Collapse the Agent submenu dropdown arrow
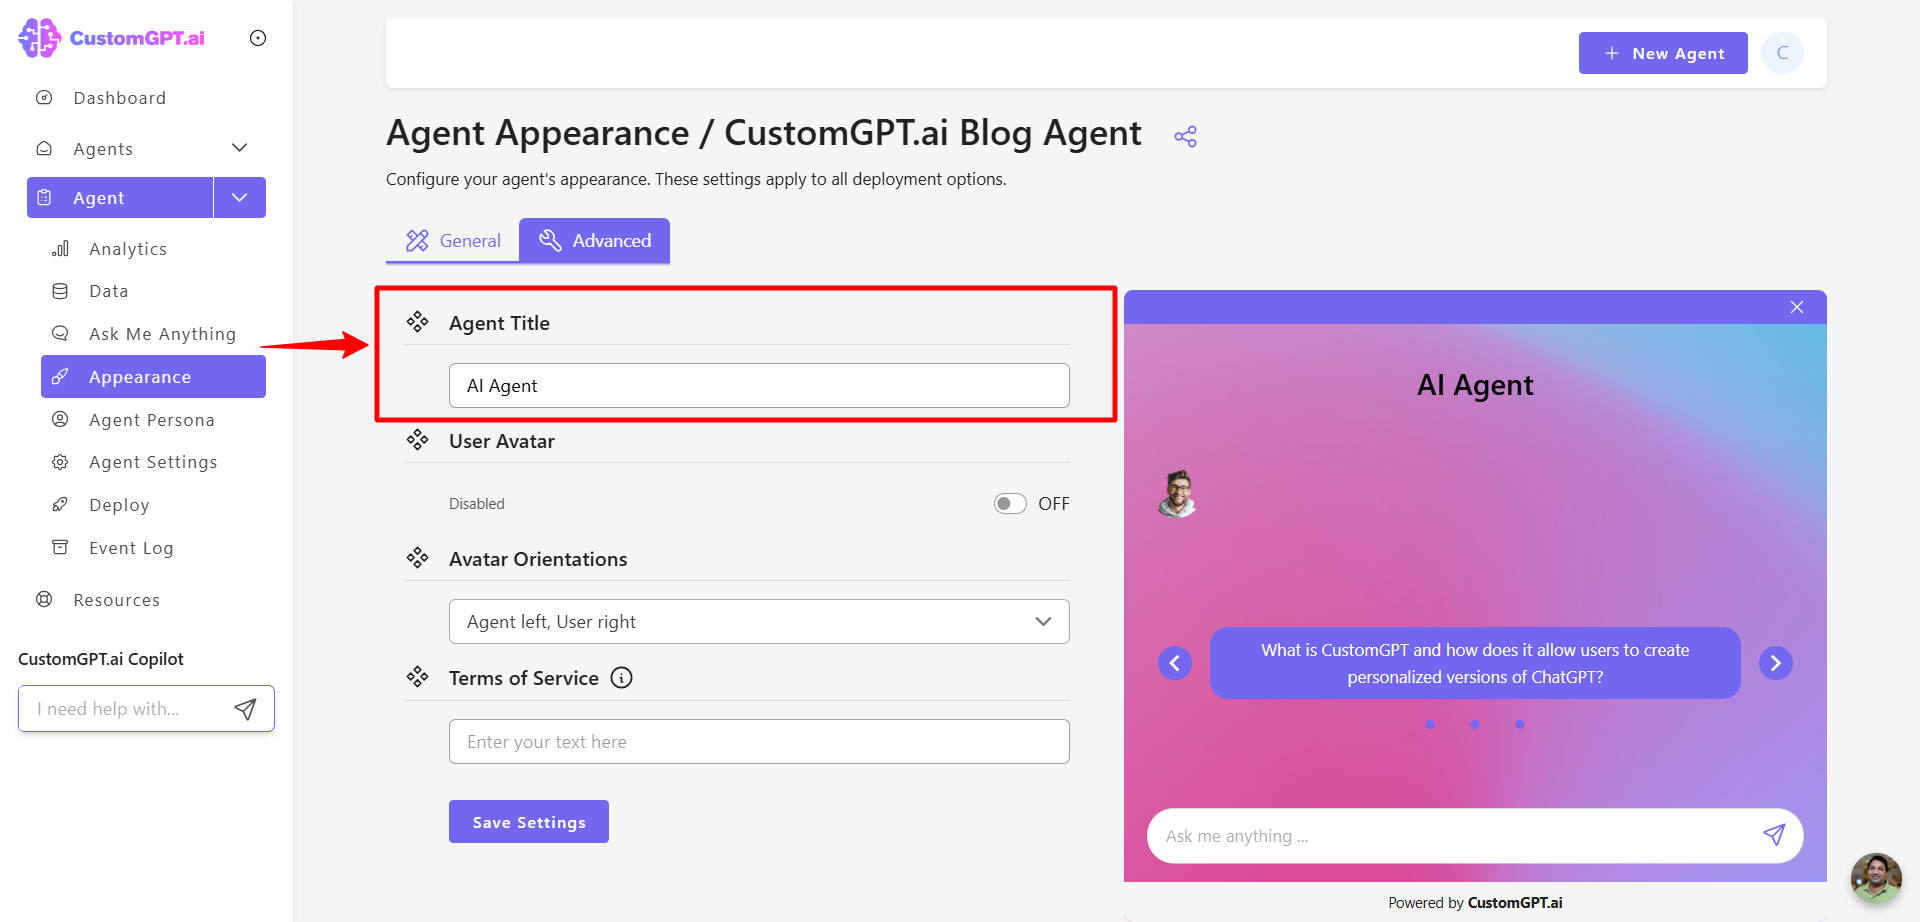The width and height of the screenshot is (1920, 922). coord(240,198)
